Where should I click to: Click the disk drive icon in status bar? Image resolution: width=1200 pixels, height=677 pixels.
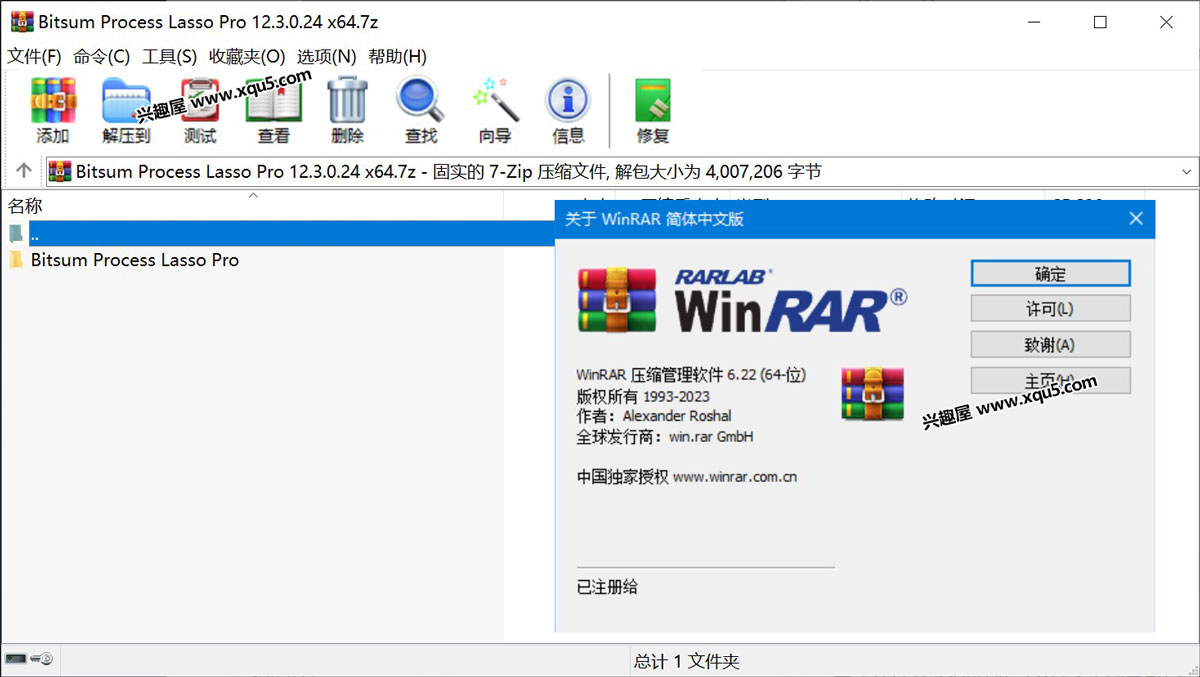[x=16, y=659]
